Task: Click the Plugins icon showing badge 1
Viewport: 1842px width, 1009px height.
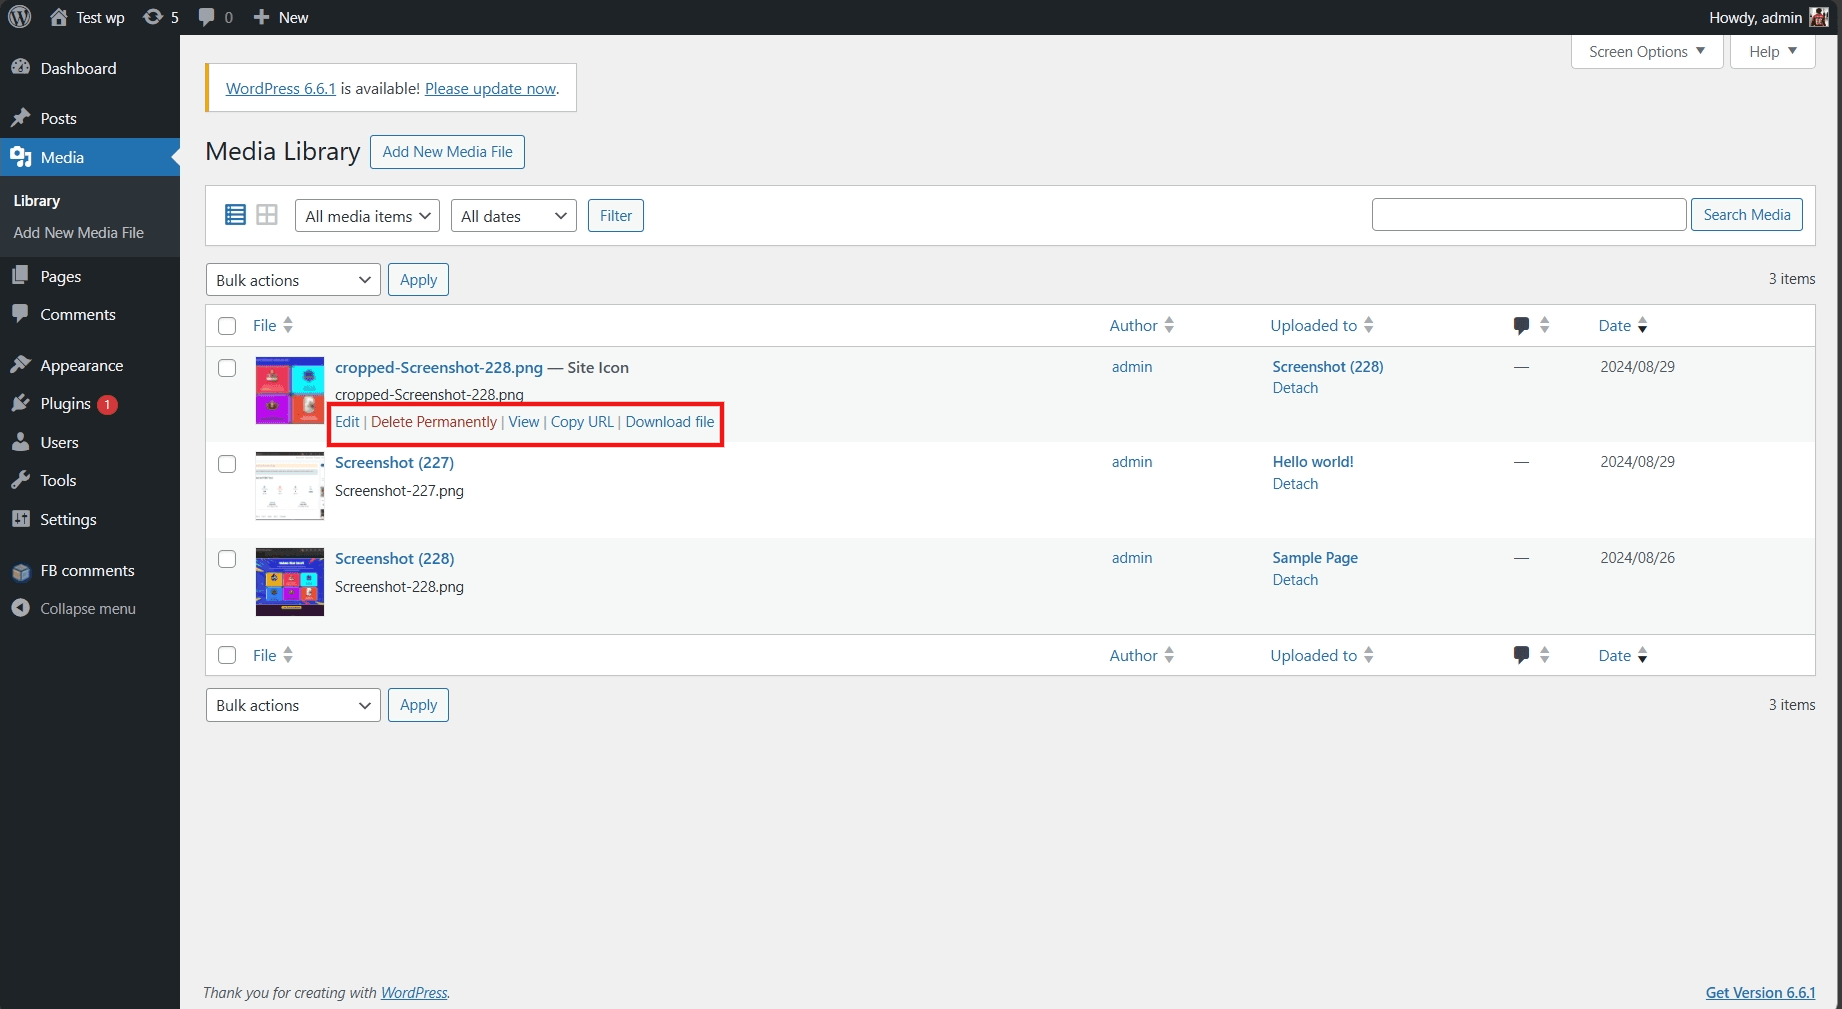Action: click(21, 404)
